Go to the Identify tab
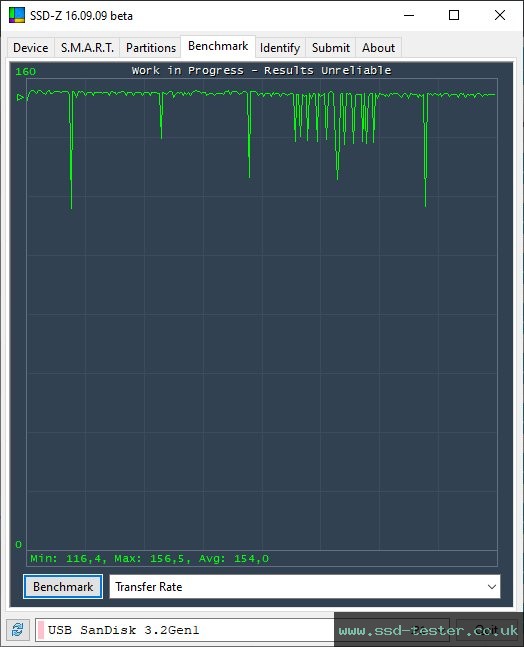This screenshot has height=647, width=524. click(280, 48)
